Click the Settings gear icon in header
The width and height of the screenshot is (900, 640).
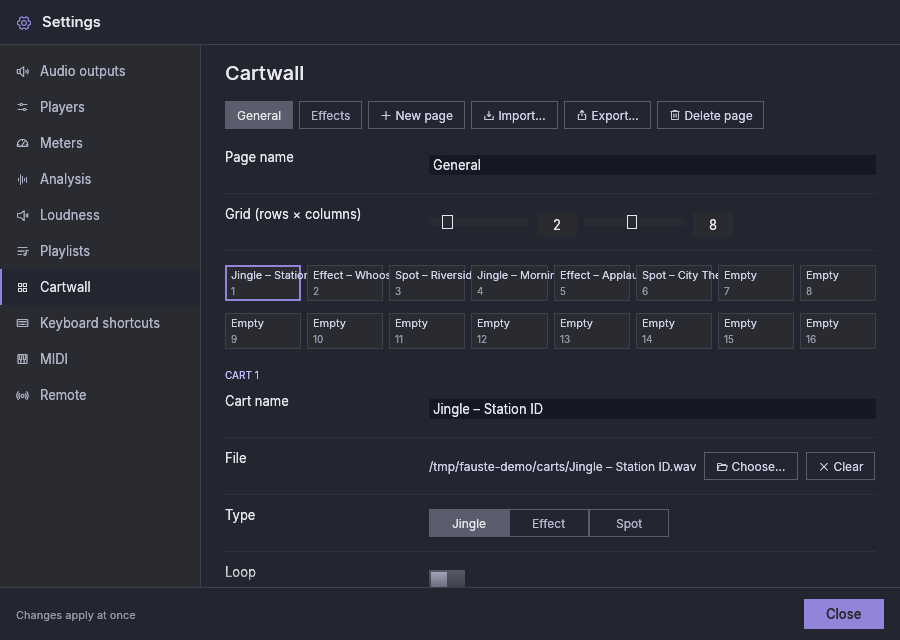point(24,22)
